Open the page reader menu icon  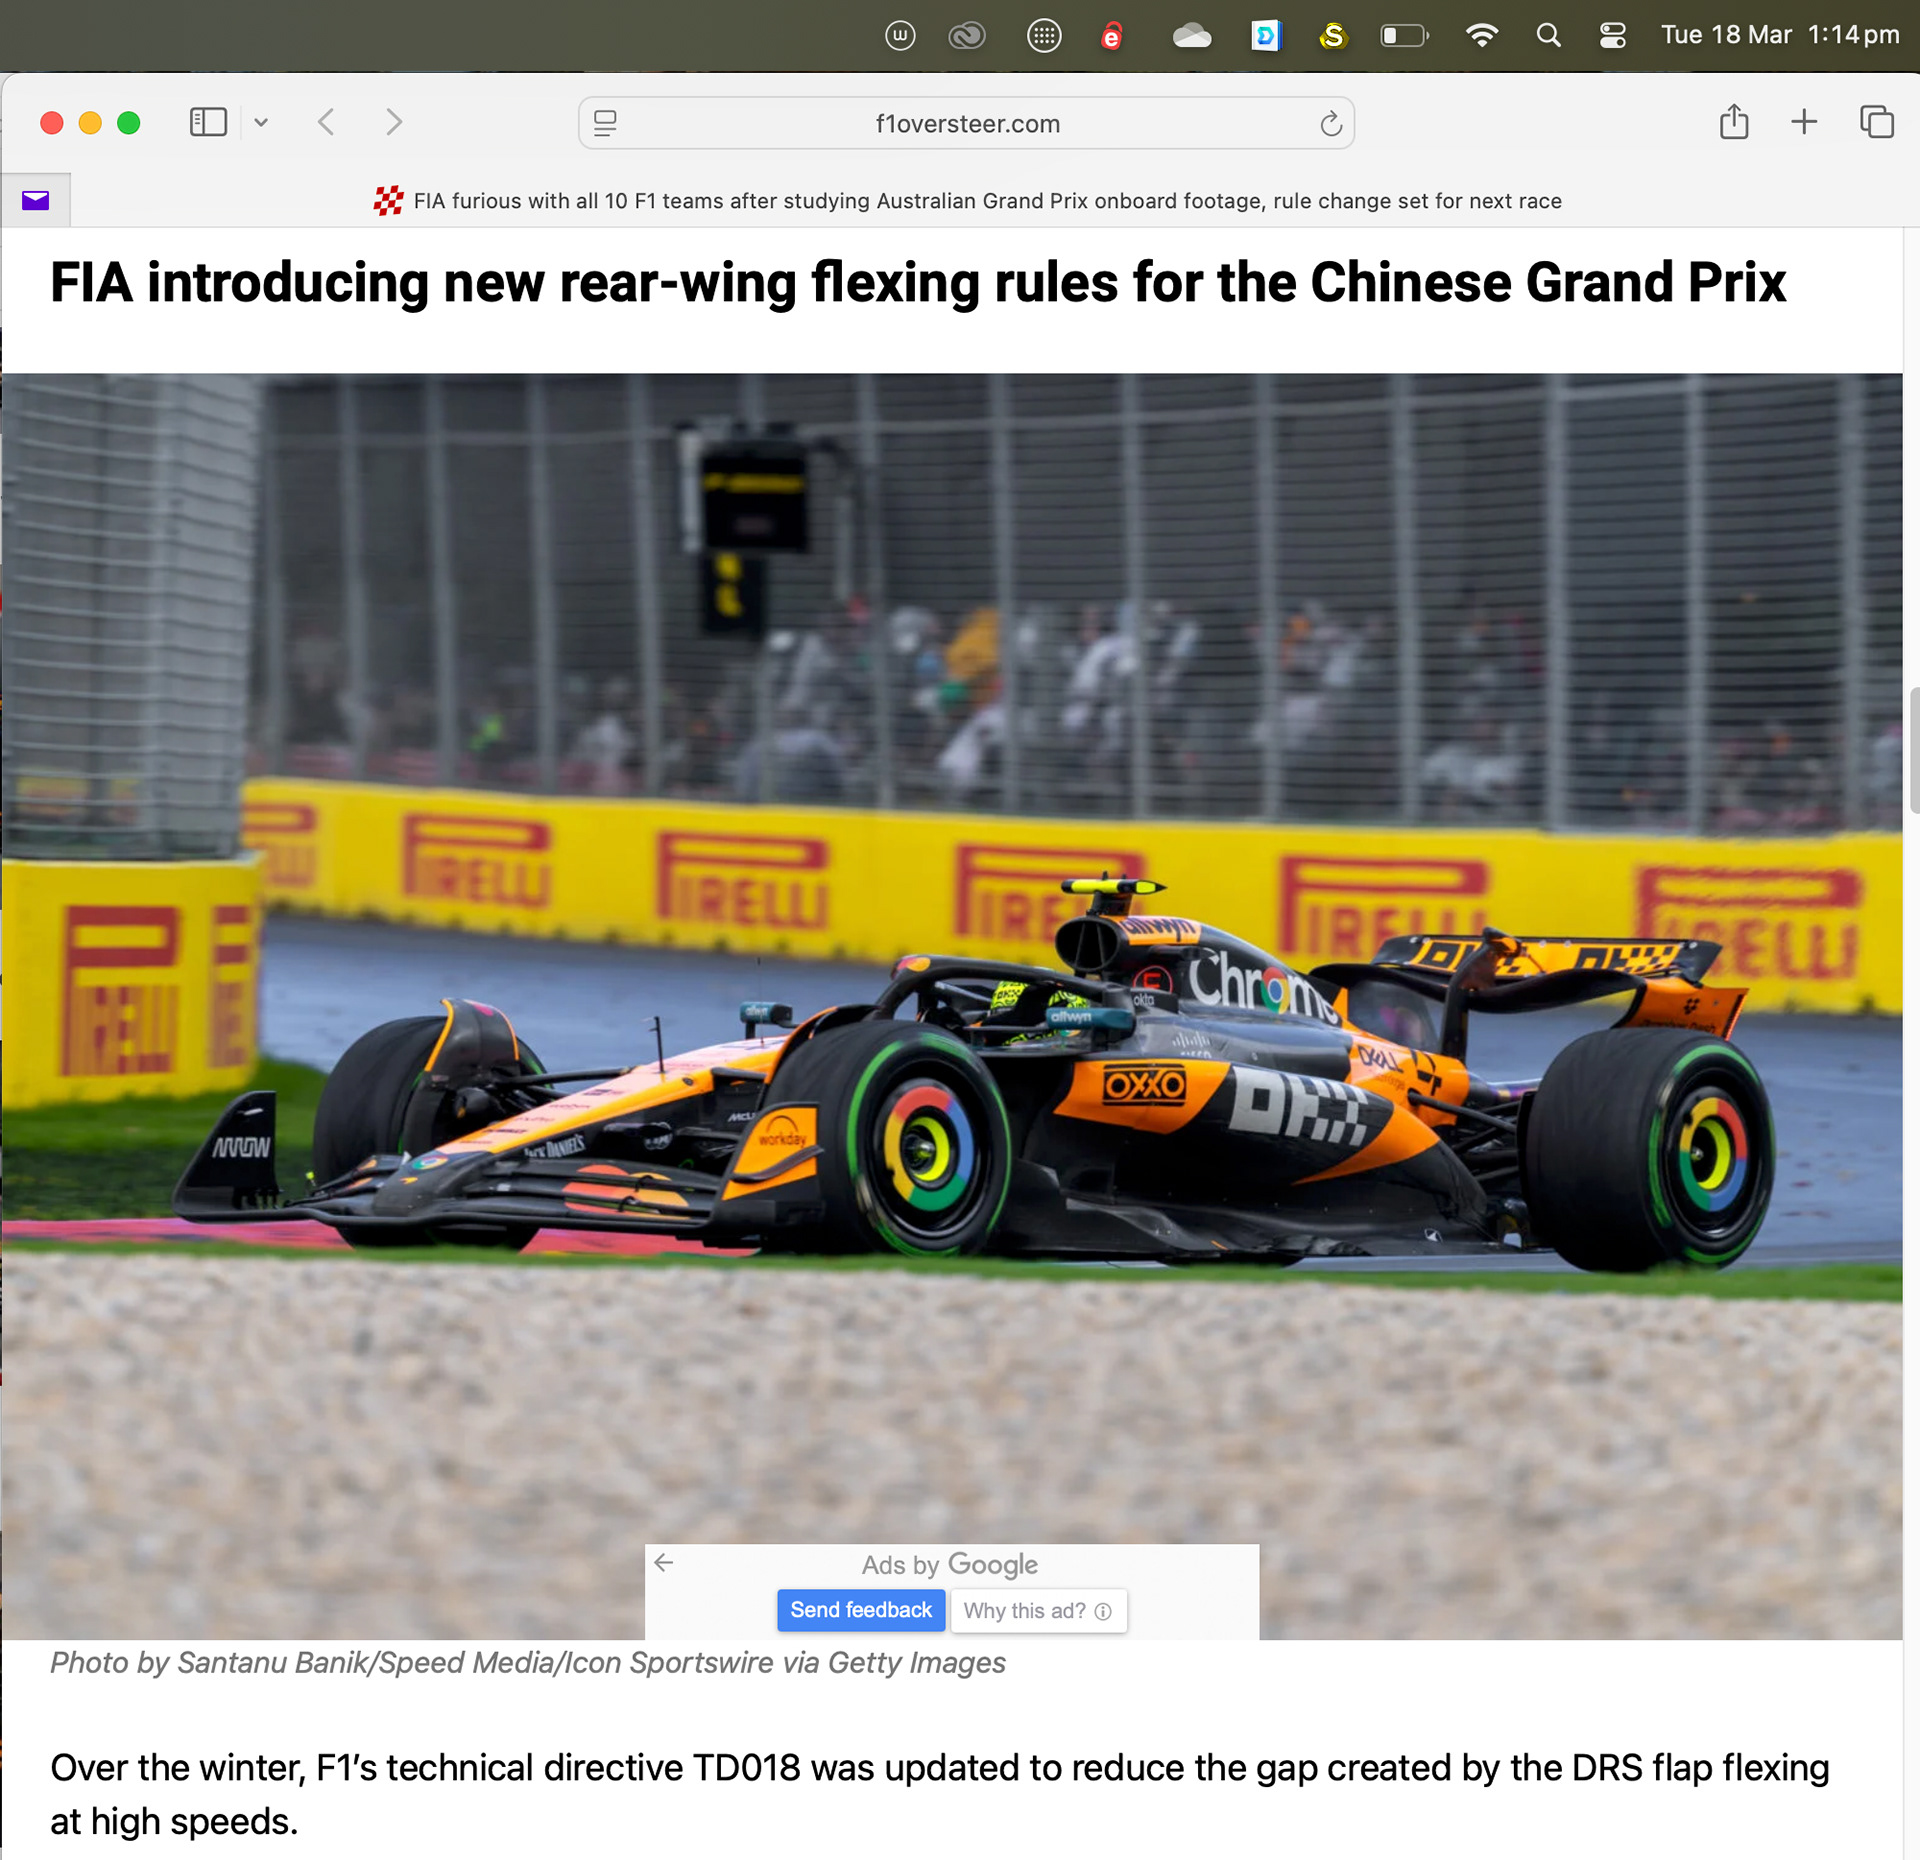[x=605, y=123]
